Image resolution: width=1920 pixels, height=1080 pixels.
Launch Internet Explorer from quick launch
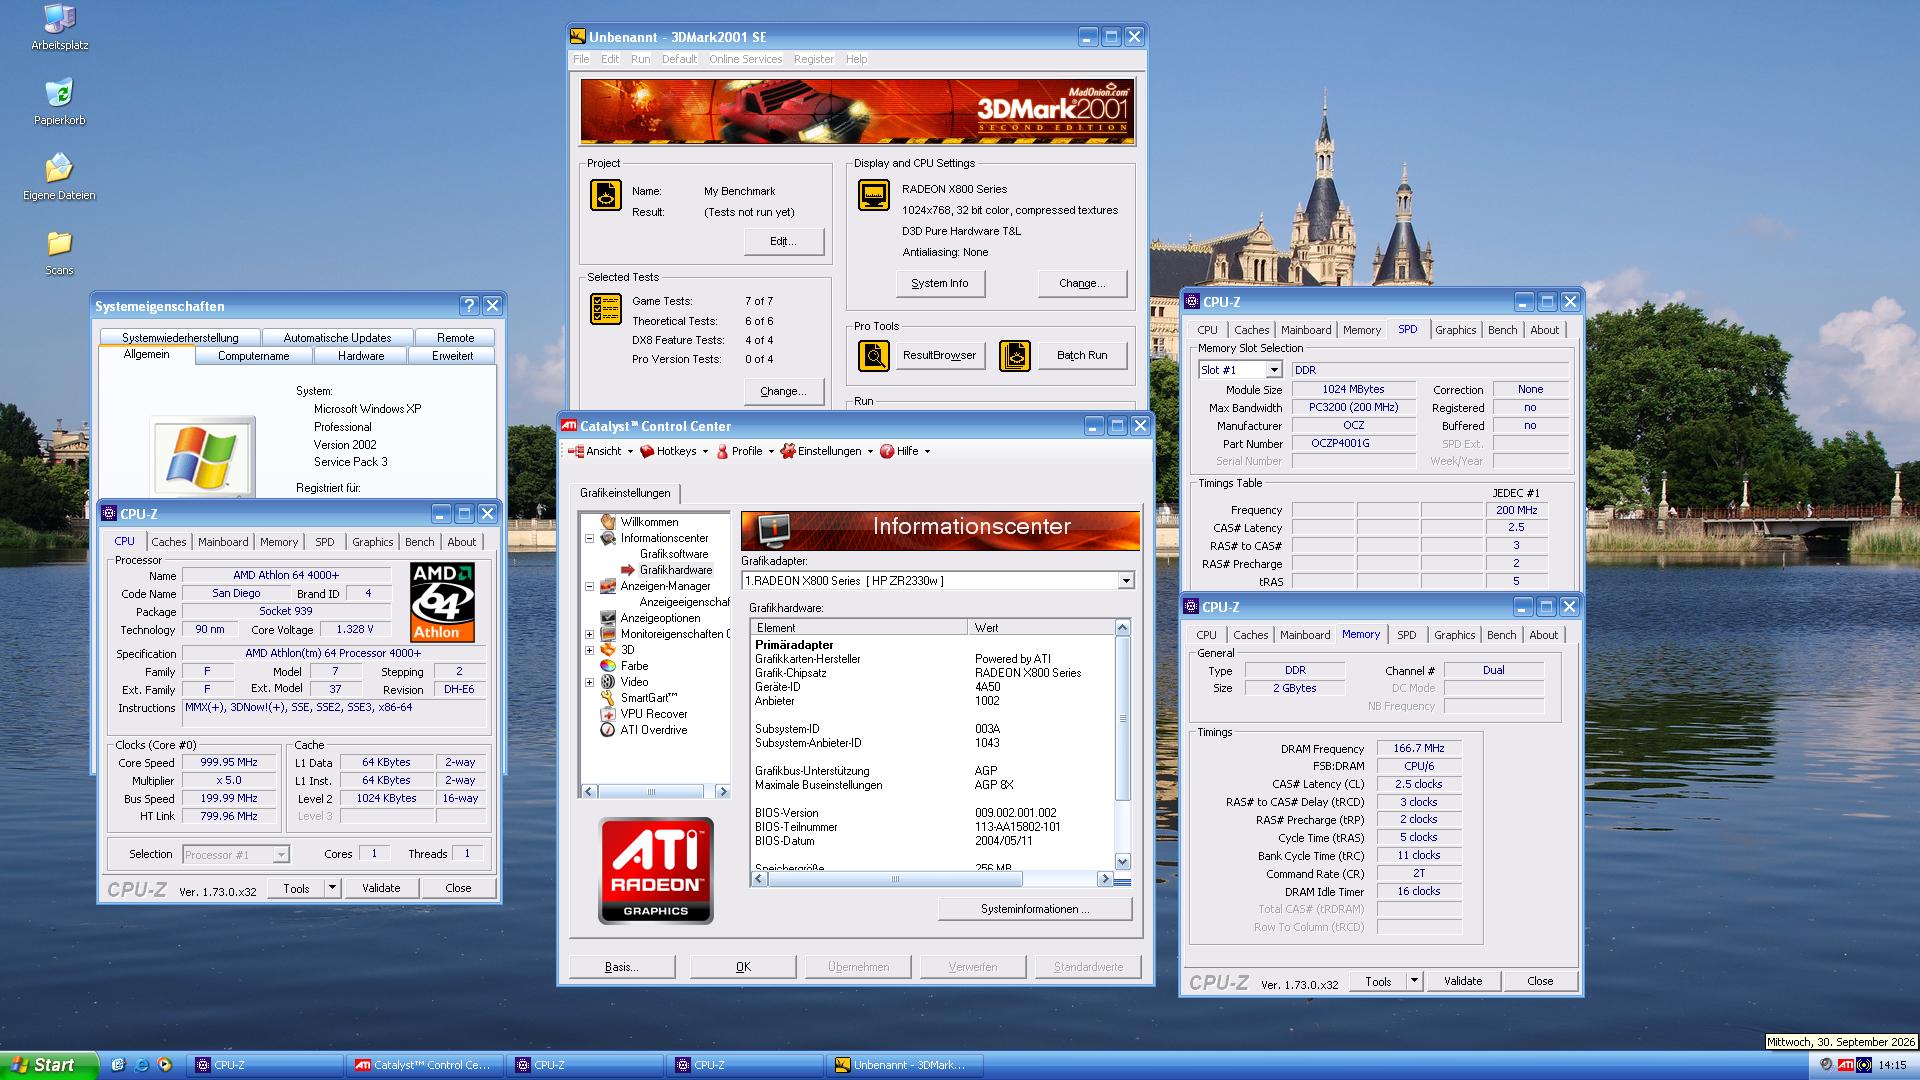pos(142,1065)
